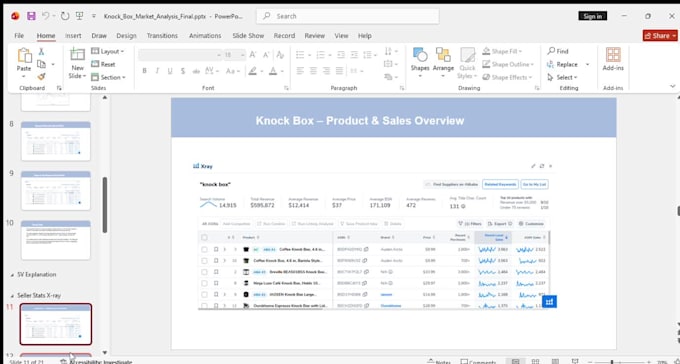Screen dimensions: 680x364
Task: Start slideshow from beginning in title bar
Action: (79, 16)
